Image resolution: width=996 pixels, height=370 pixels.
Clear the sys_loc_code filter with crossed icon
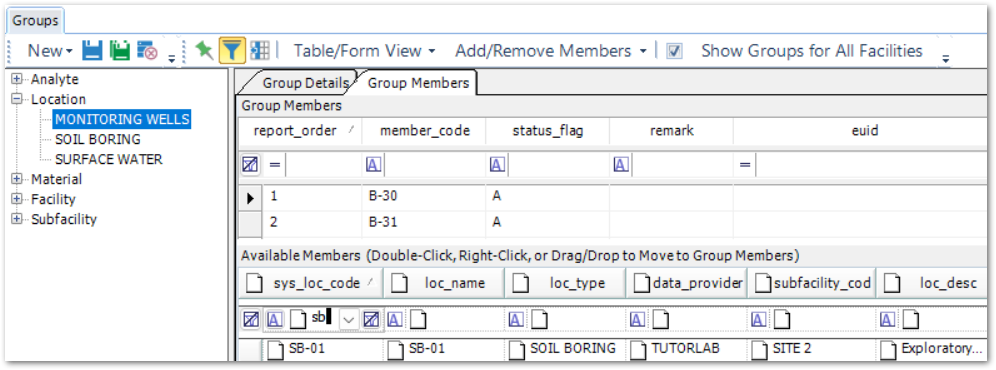pyautogui.click(x=372, y=320)
